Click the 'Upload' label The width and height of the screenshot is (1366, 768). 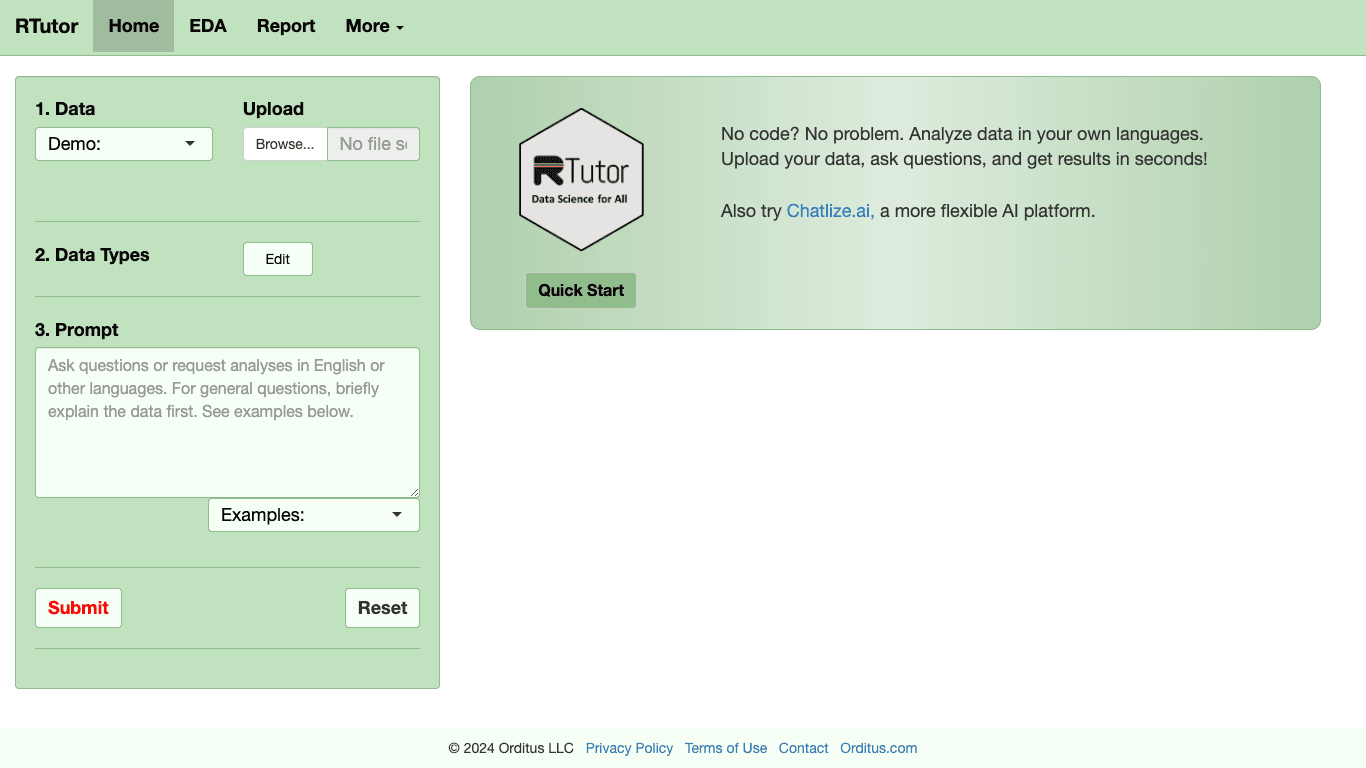[x=273, y=109]
